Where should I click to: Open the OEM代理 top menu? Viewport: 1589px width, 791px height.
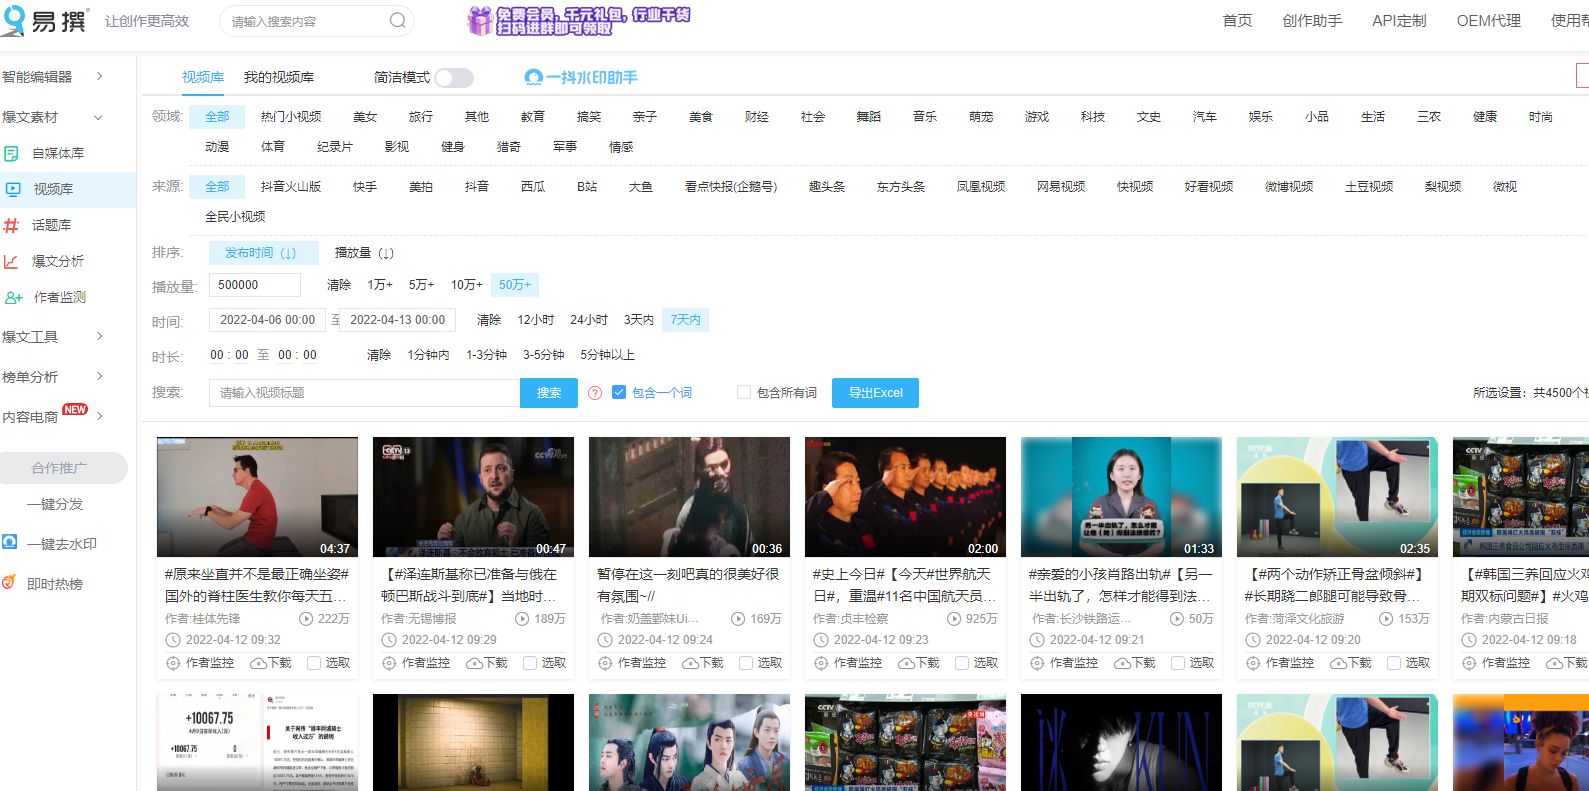(x=1488, y=21)
